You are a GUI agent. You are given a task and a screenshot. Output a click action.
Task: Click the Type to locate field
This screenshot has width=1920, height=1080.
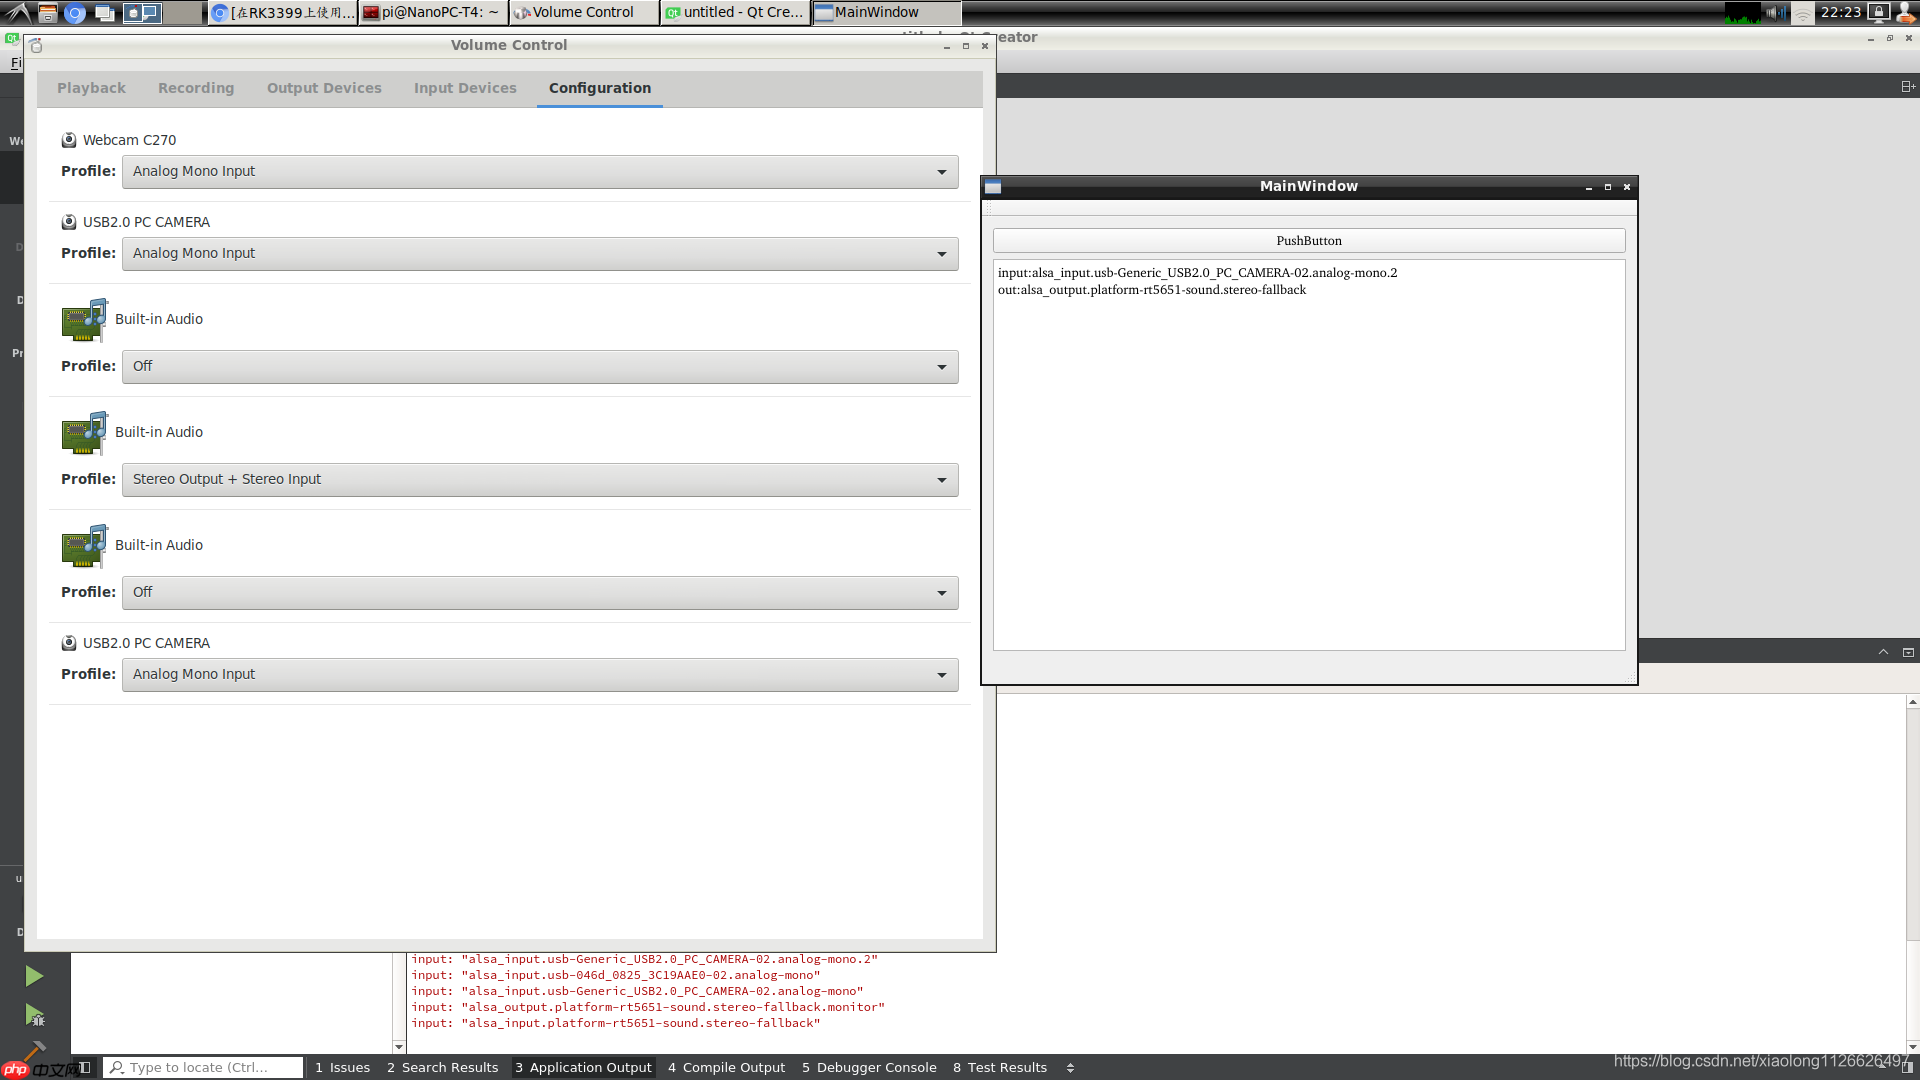(x=205, y=1067)
